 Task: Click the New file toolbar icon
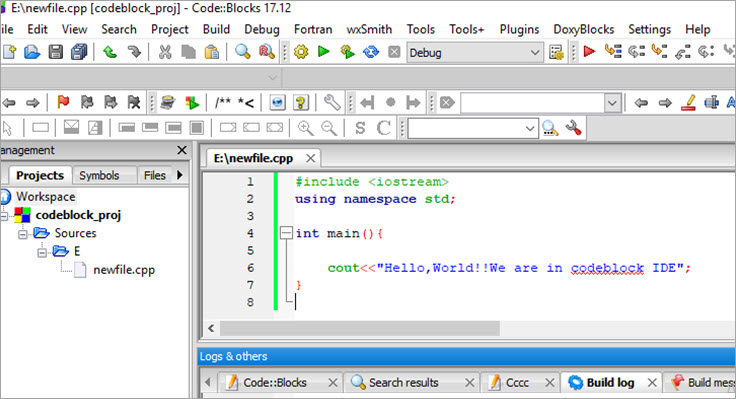[x=9, y=52]
